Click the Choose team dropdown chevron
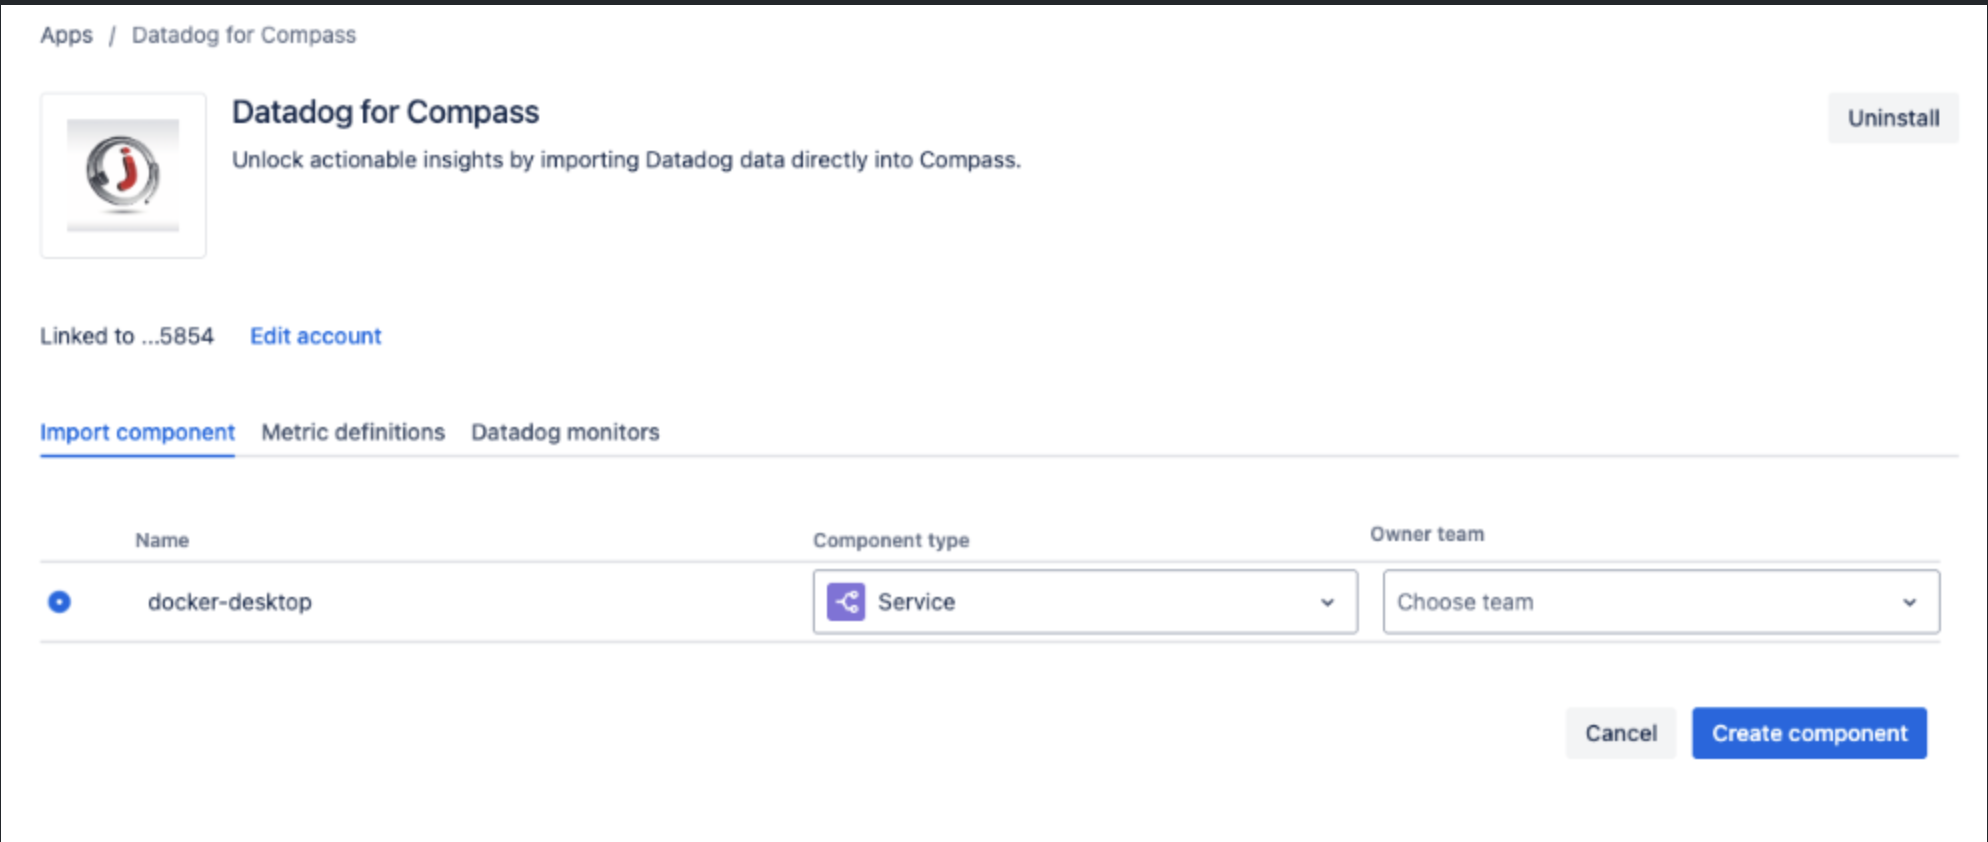The image size is (1988, 842). (x=1909, y=603)
